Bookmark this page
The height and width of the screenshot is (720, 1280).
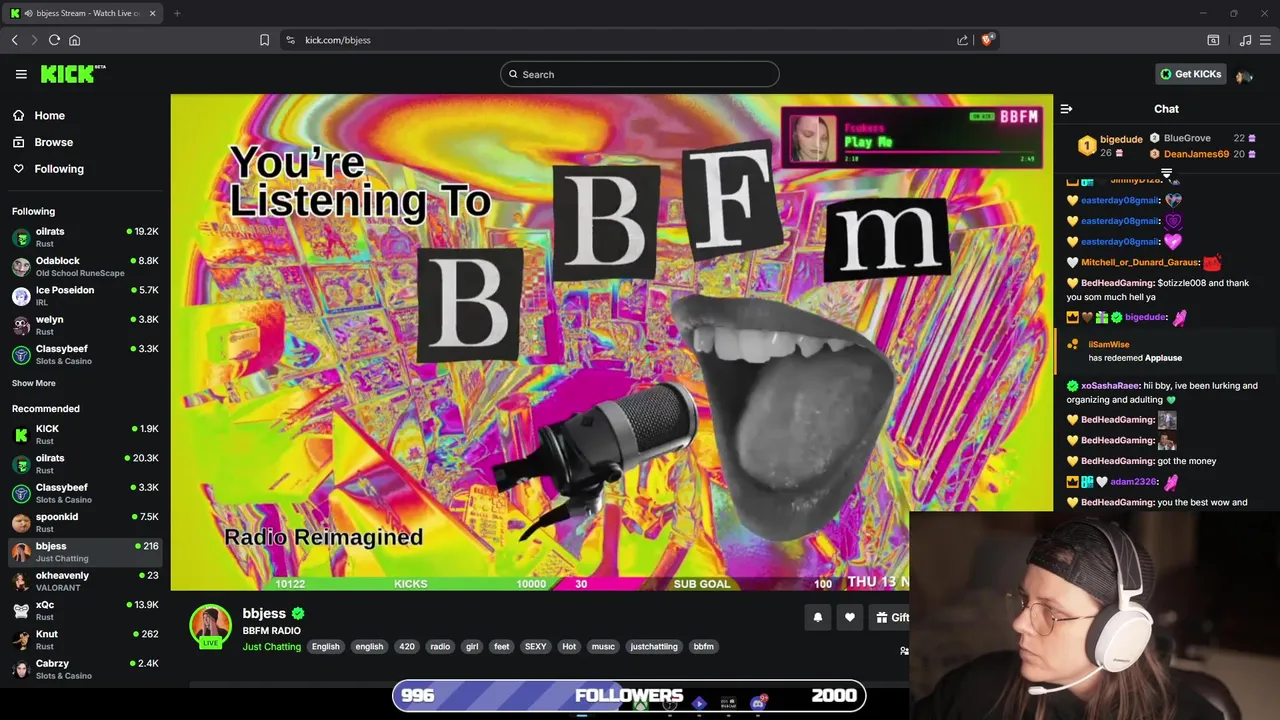(264, 40)
